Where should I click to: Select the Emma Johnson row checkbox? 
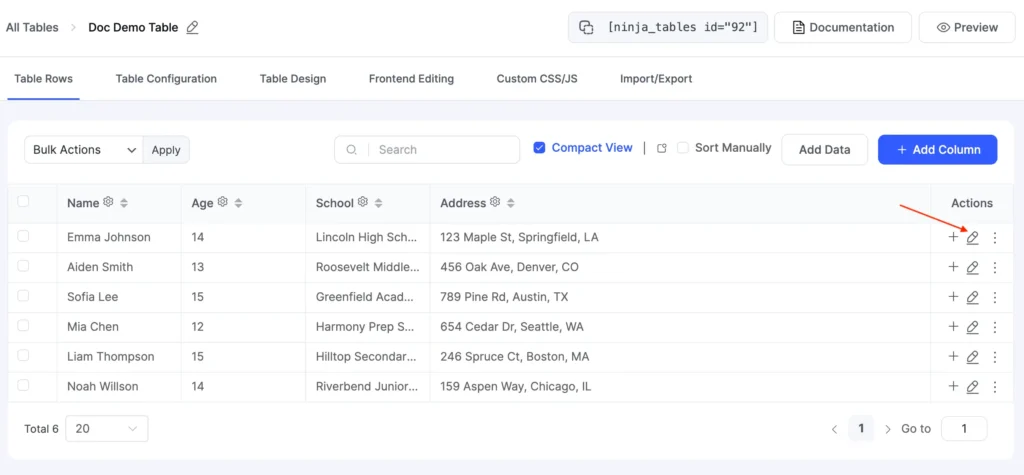[23, 237]
